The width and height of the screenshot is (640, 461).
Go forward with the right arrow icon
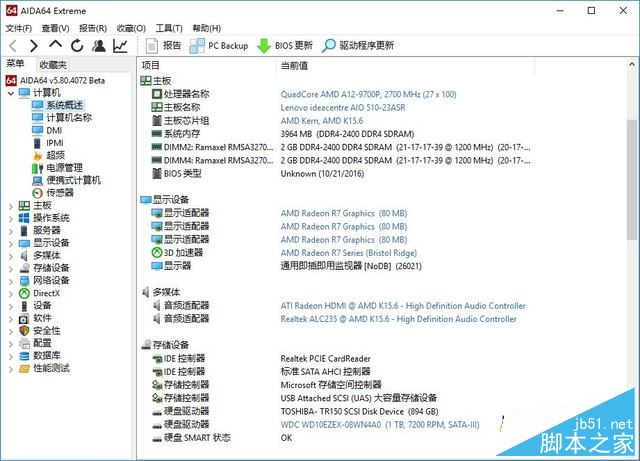pos(34,46)
